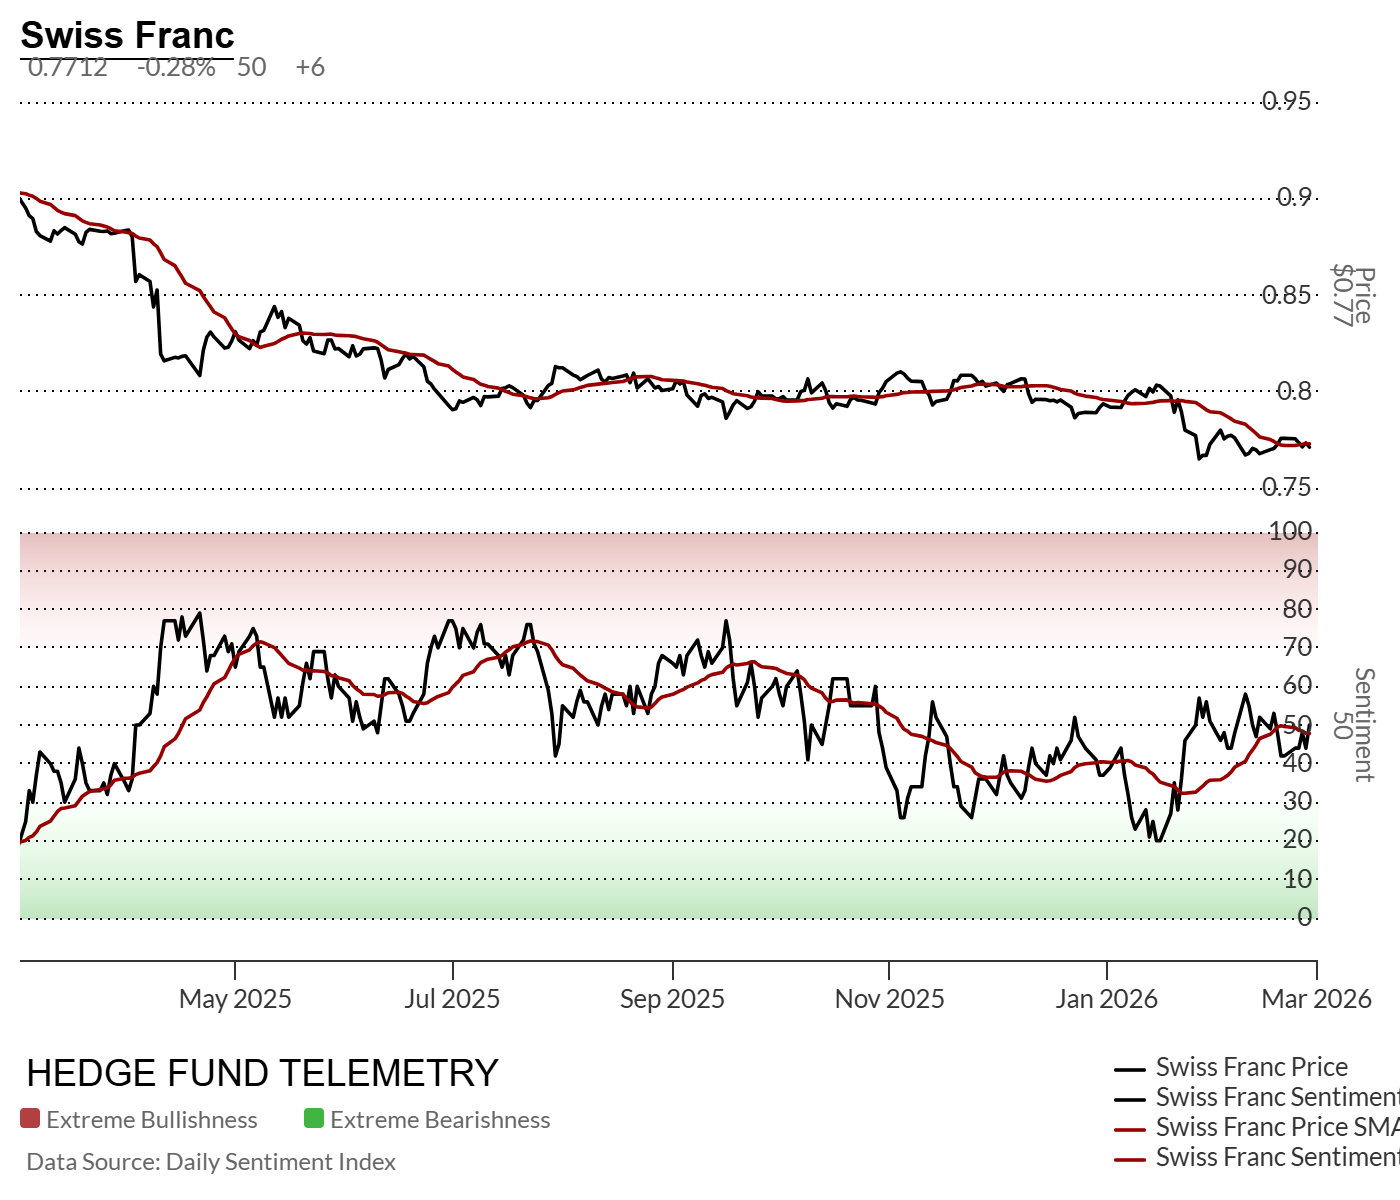Viewport: 1400px width, 1200px height.
Task: Click the -0.28% change value in header
Action: click(x=176, y=67)
